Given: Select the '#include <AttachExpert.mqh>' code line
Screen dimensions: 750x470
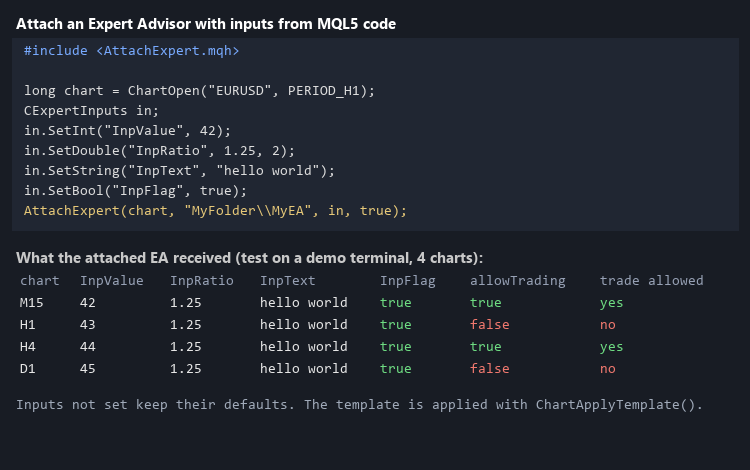Looking at the screenshot, I should (132, 51).
